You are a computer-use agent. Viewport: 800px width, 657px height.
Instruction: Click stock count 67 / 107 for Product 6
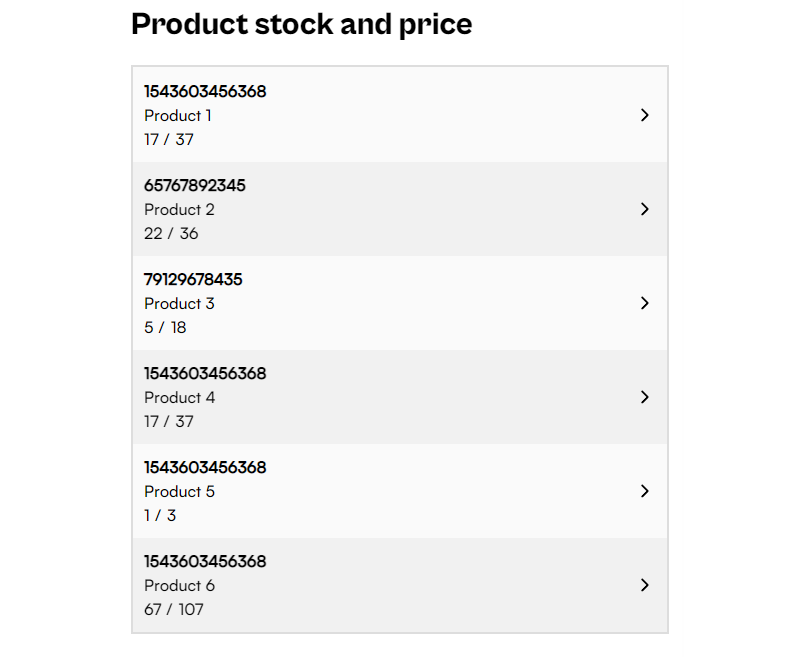click(176, 609)
